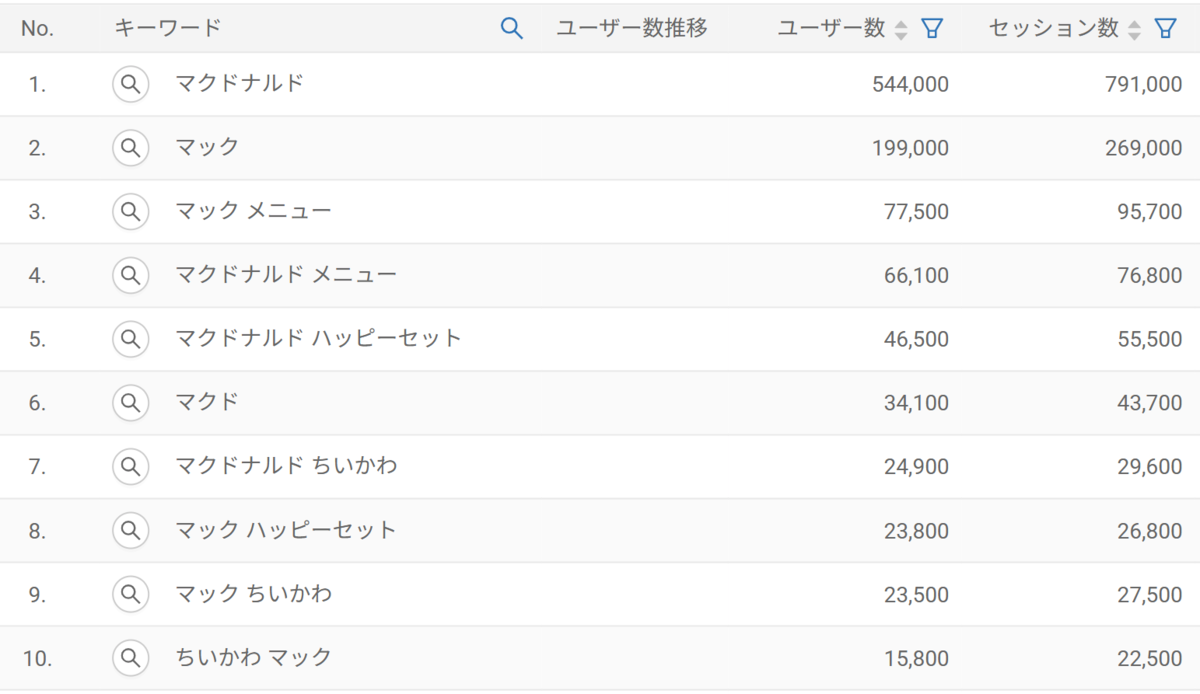
Task: Click the keyword search icon in the header
Action: (511, 29)
